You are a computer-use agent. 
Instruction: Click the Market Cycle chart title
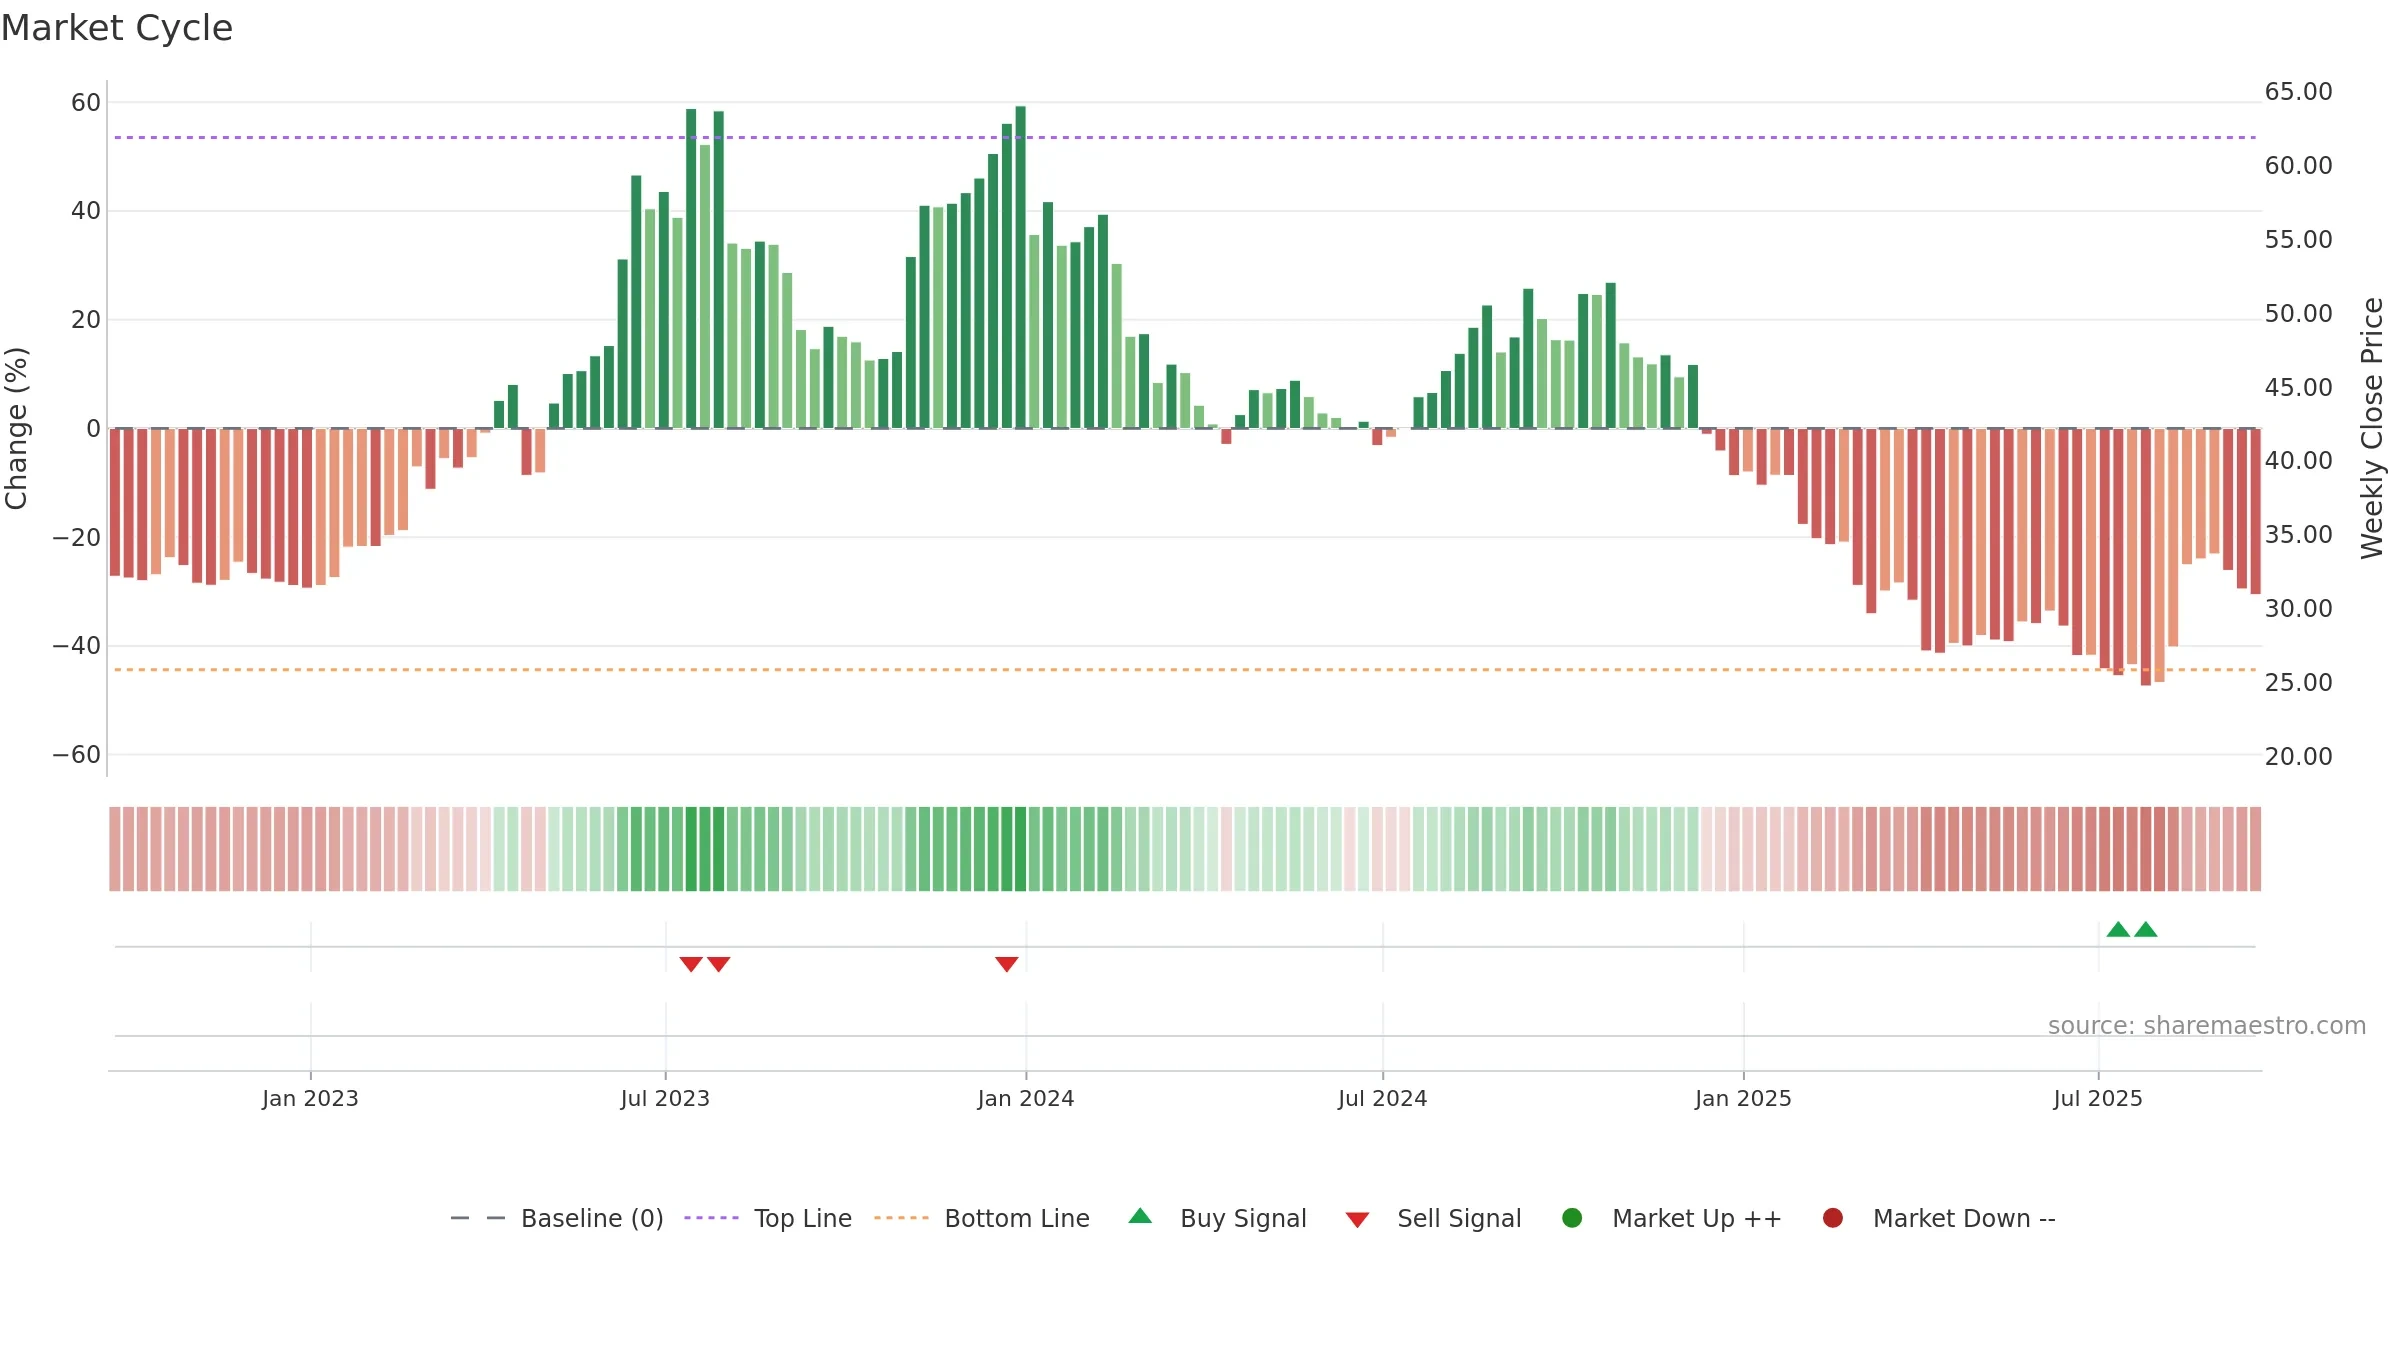(x=117, y=28)
